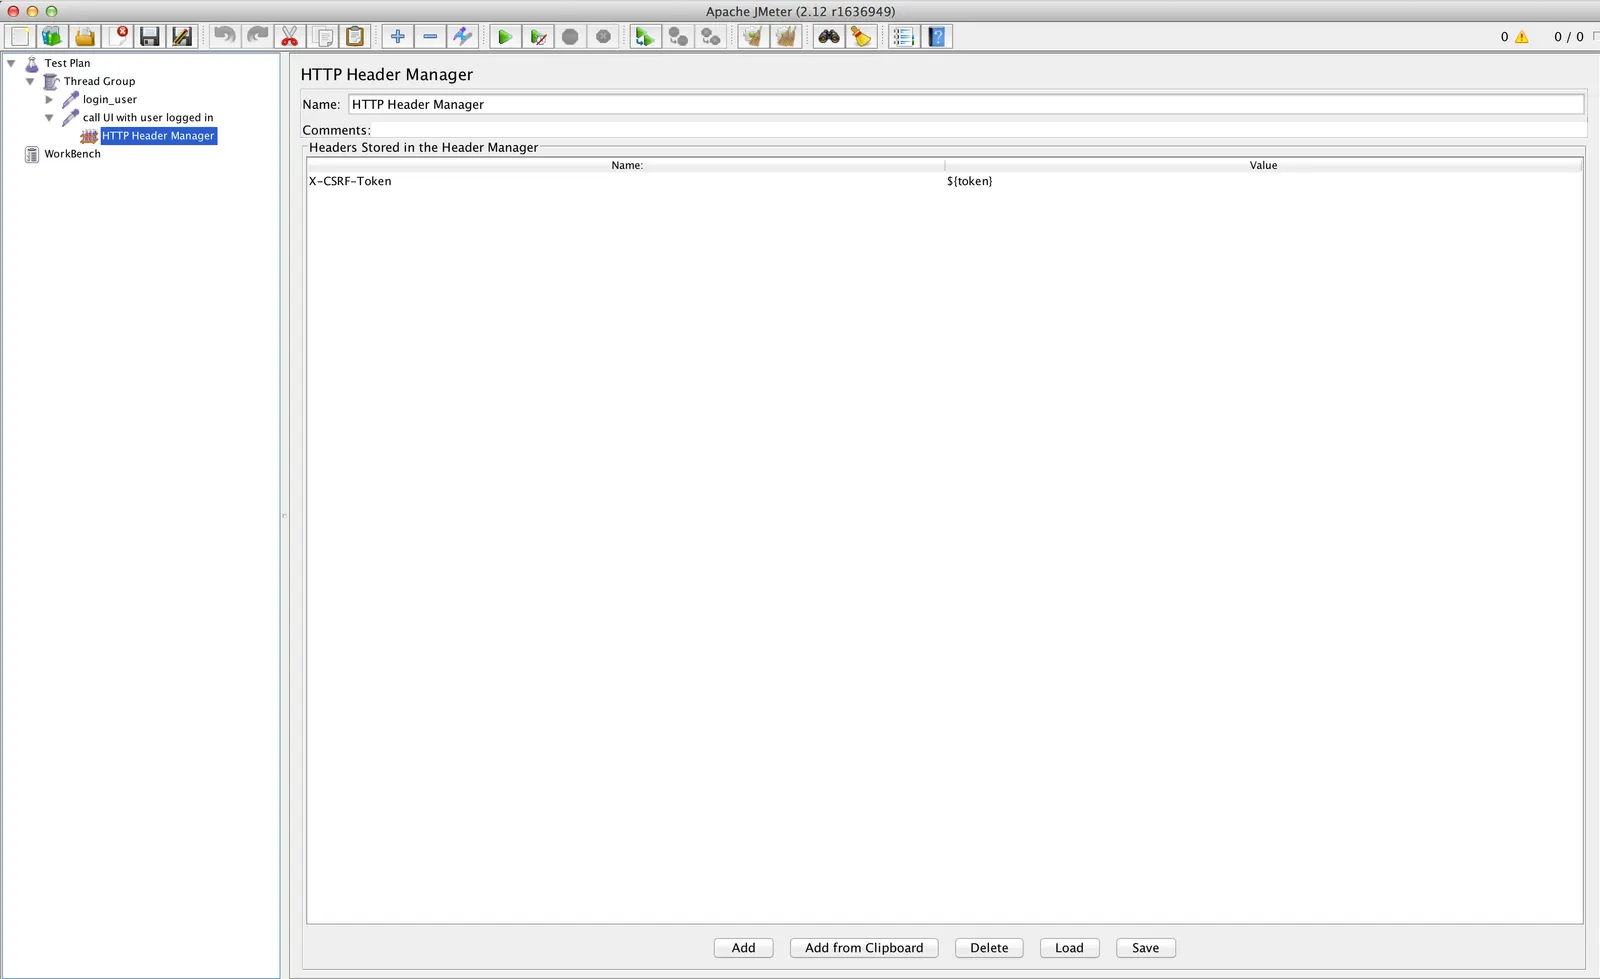Undo the last change via toolbar
This screenshot has width=1600, height=979.
(x=225, y=37)
